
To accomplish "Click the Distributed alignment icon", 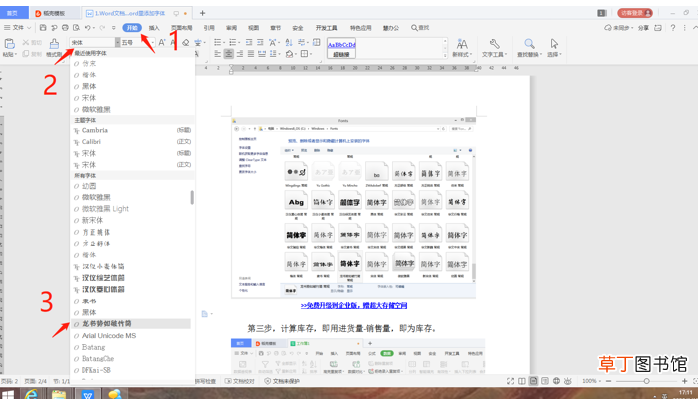I will (x=262, y=54).
